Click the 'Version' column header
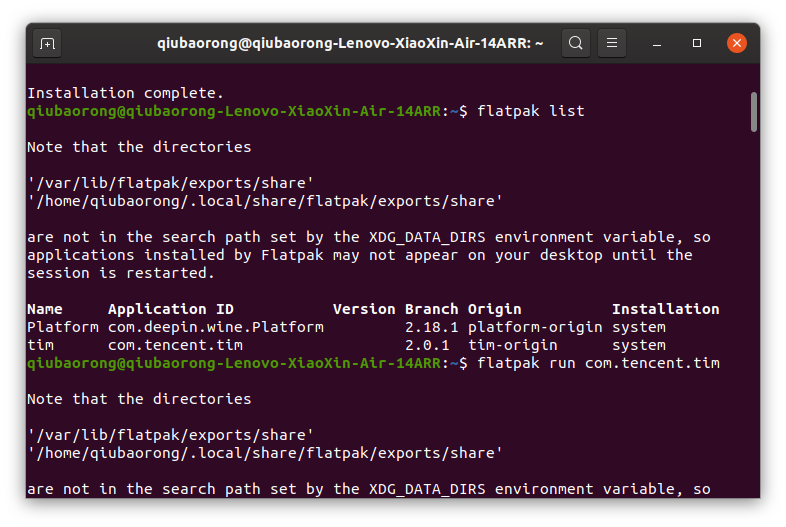The width and height of the screenshot is (786, 527). click(364, 309)
